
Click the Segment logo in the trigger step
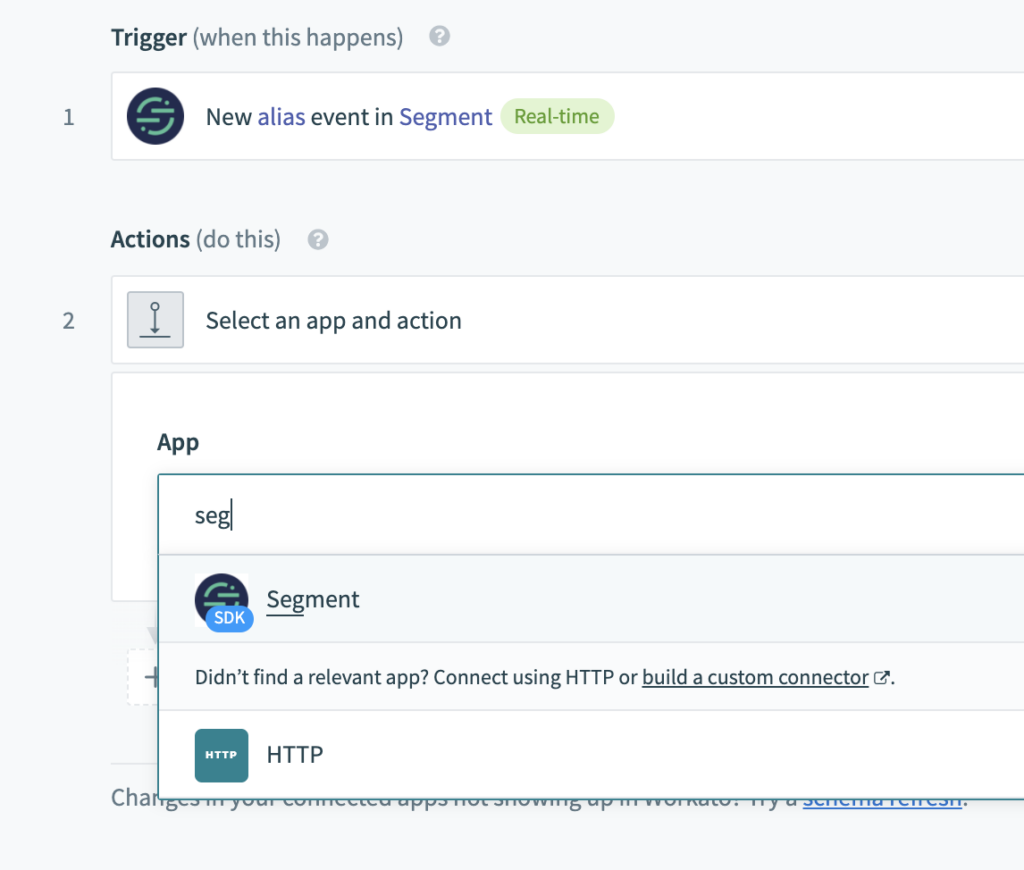155,117
